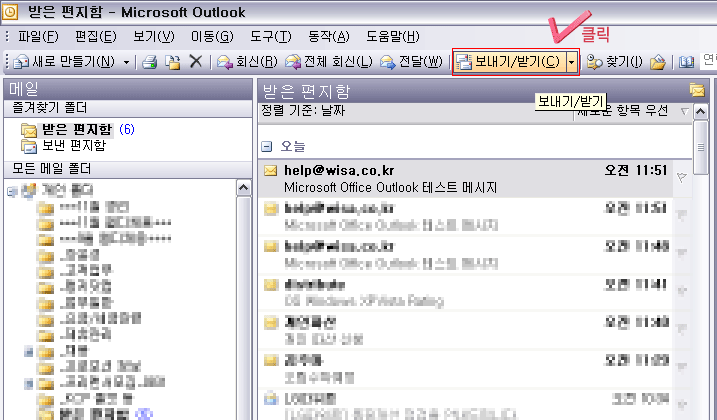Viewport: 717px width, 420px height.
Task: Open the 이동(G) menu
Action: 212,36
